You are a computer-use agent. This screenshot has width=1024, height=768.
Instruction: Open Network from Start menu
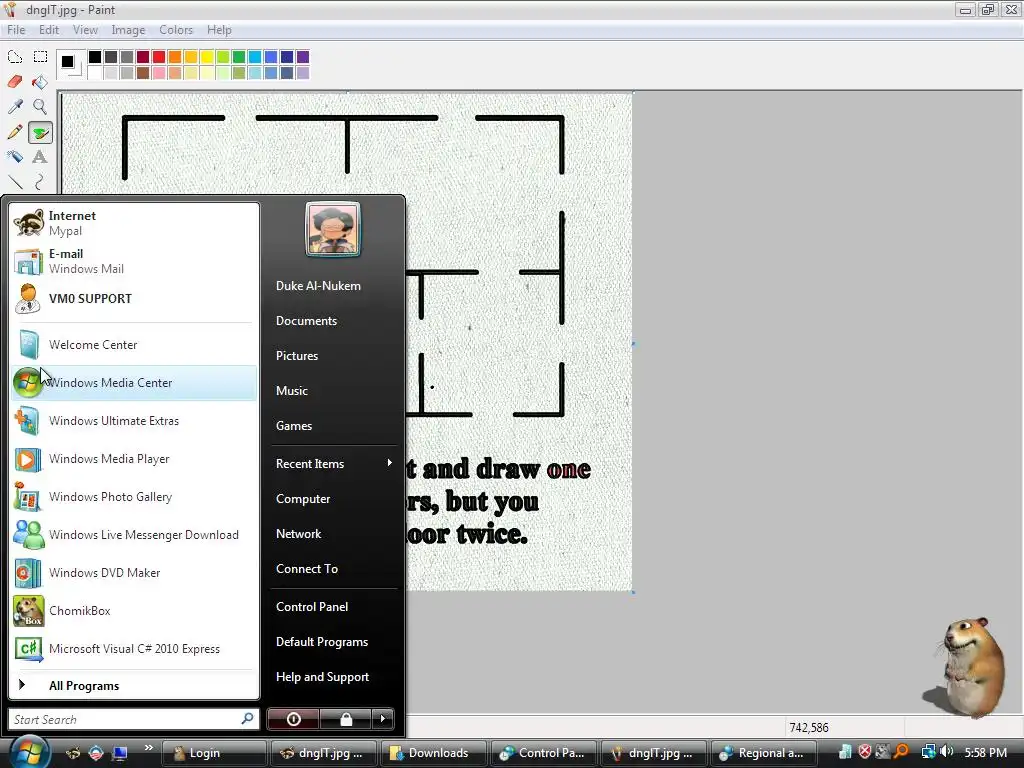point(334,534)
